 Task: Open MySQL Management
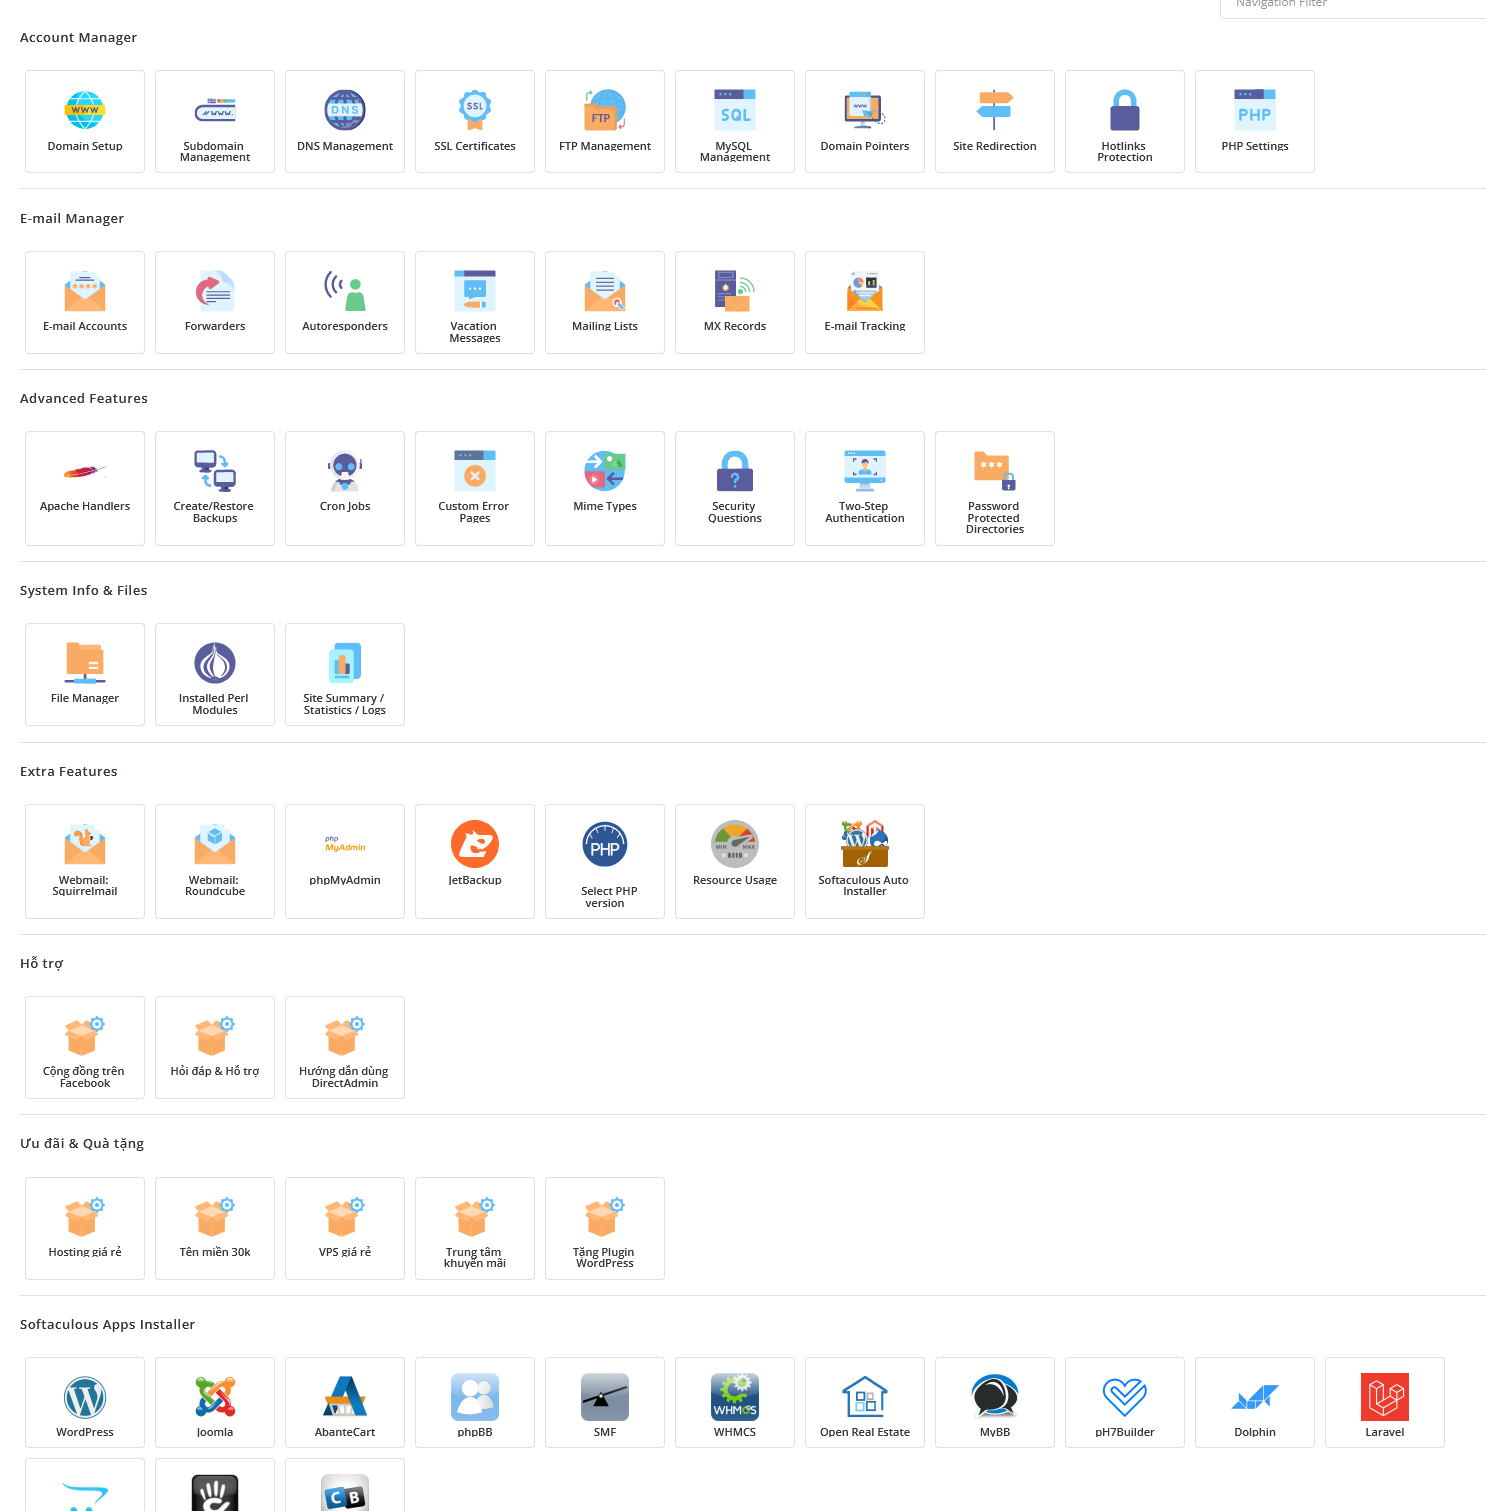click(735, 121)
